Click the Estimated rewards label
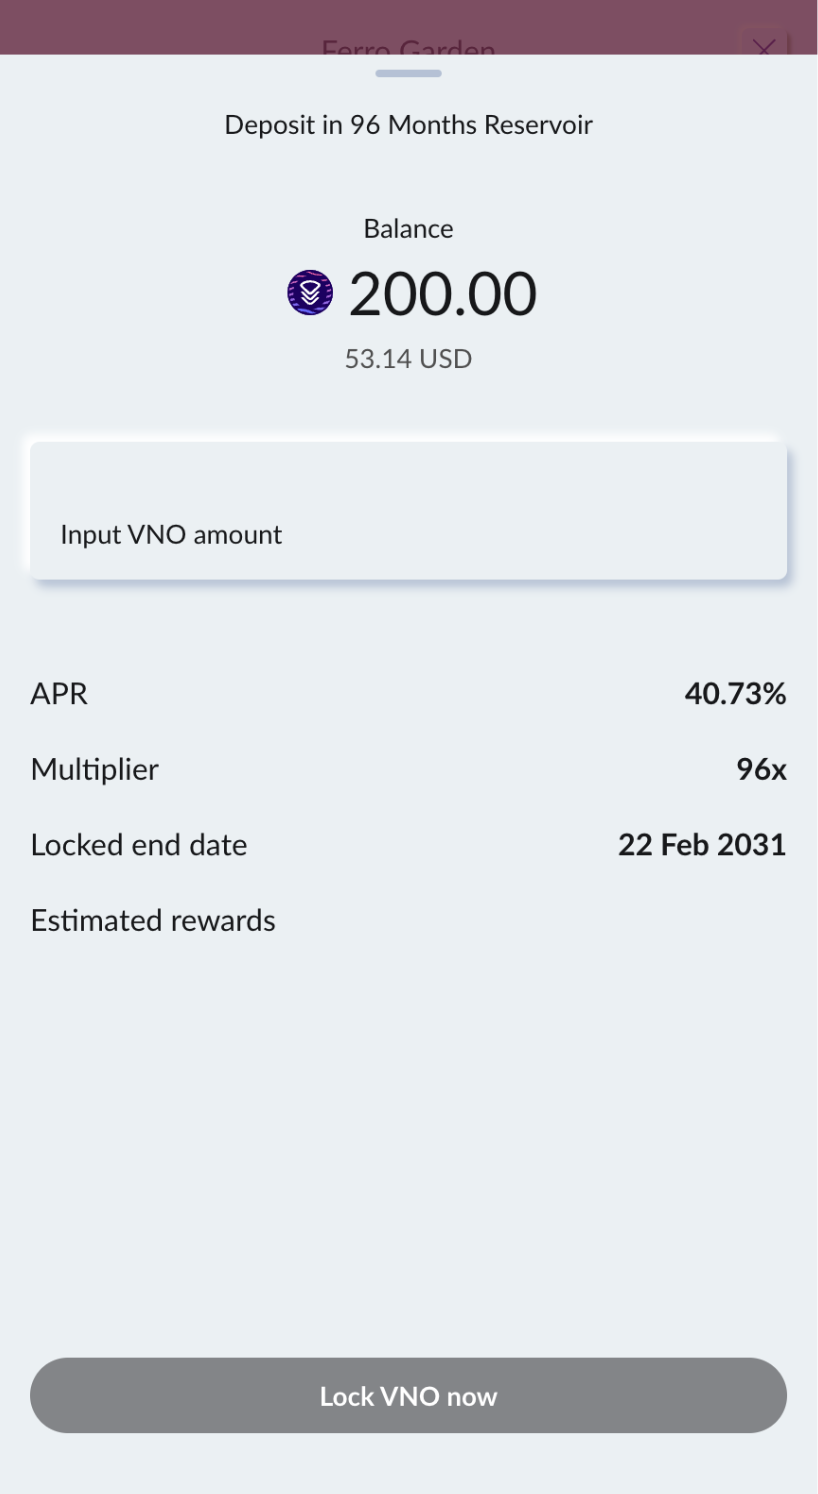 pyautogui.click(x=153, y=920)
